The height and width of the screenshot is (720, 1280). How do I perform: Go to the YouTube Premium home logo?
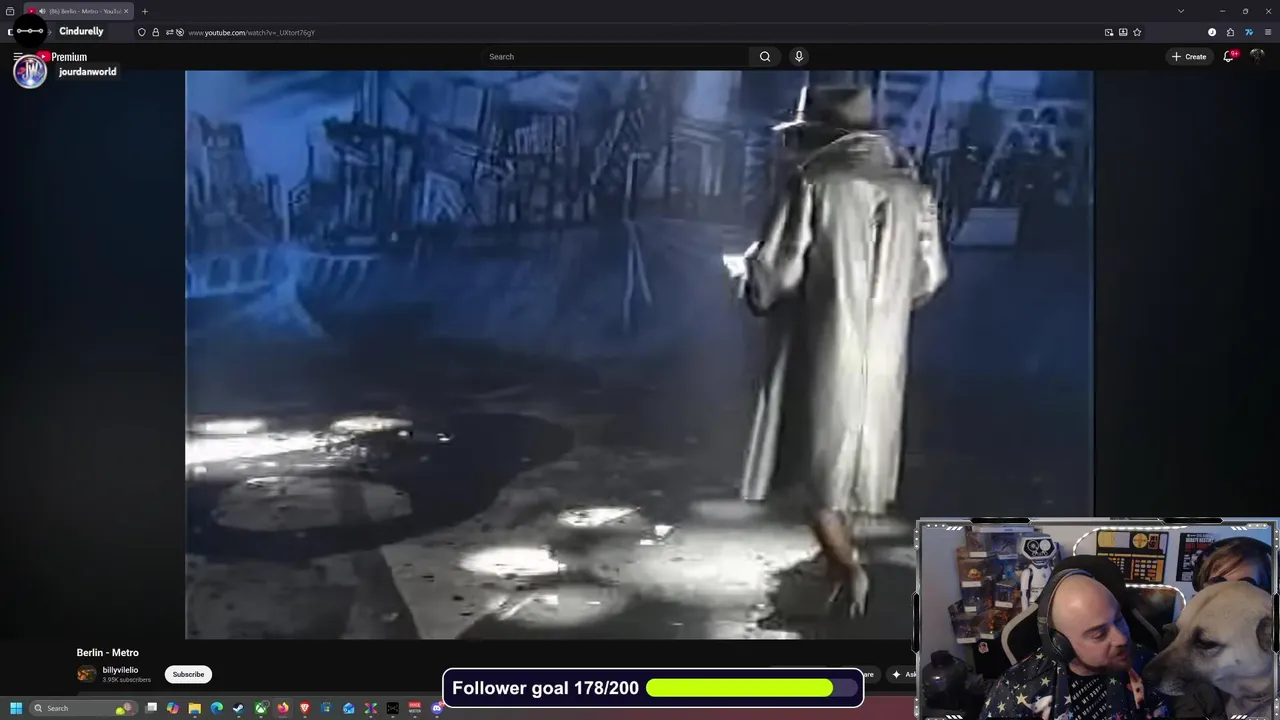point(62,57)
